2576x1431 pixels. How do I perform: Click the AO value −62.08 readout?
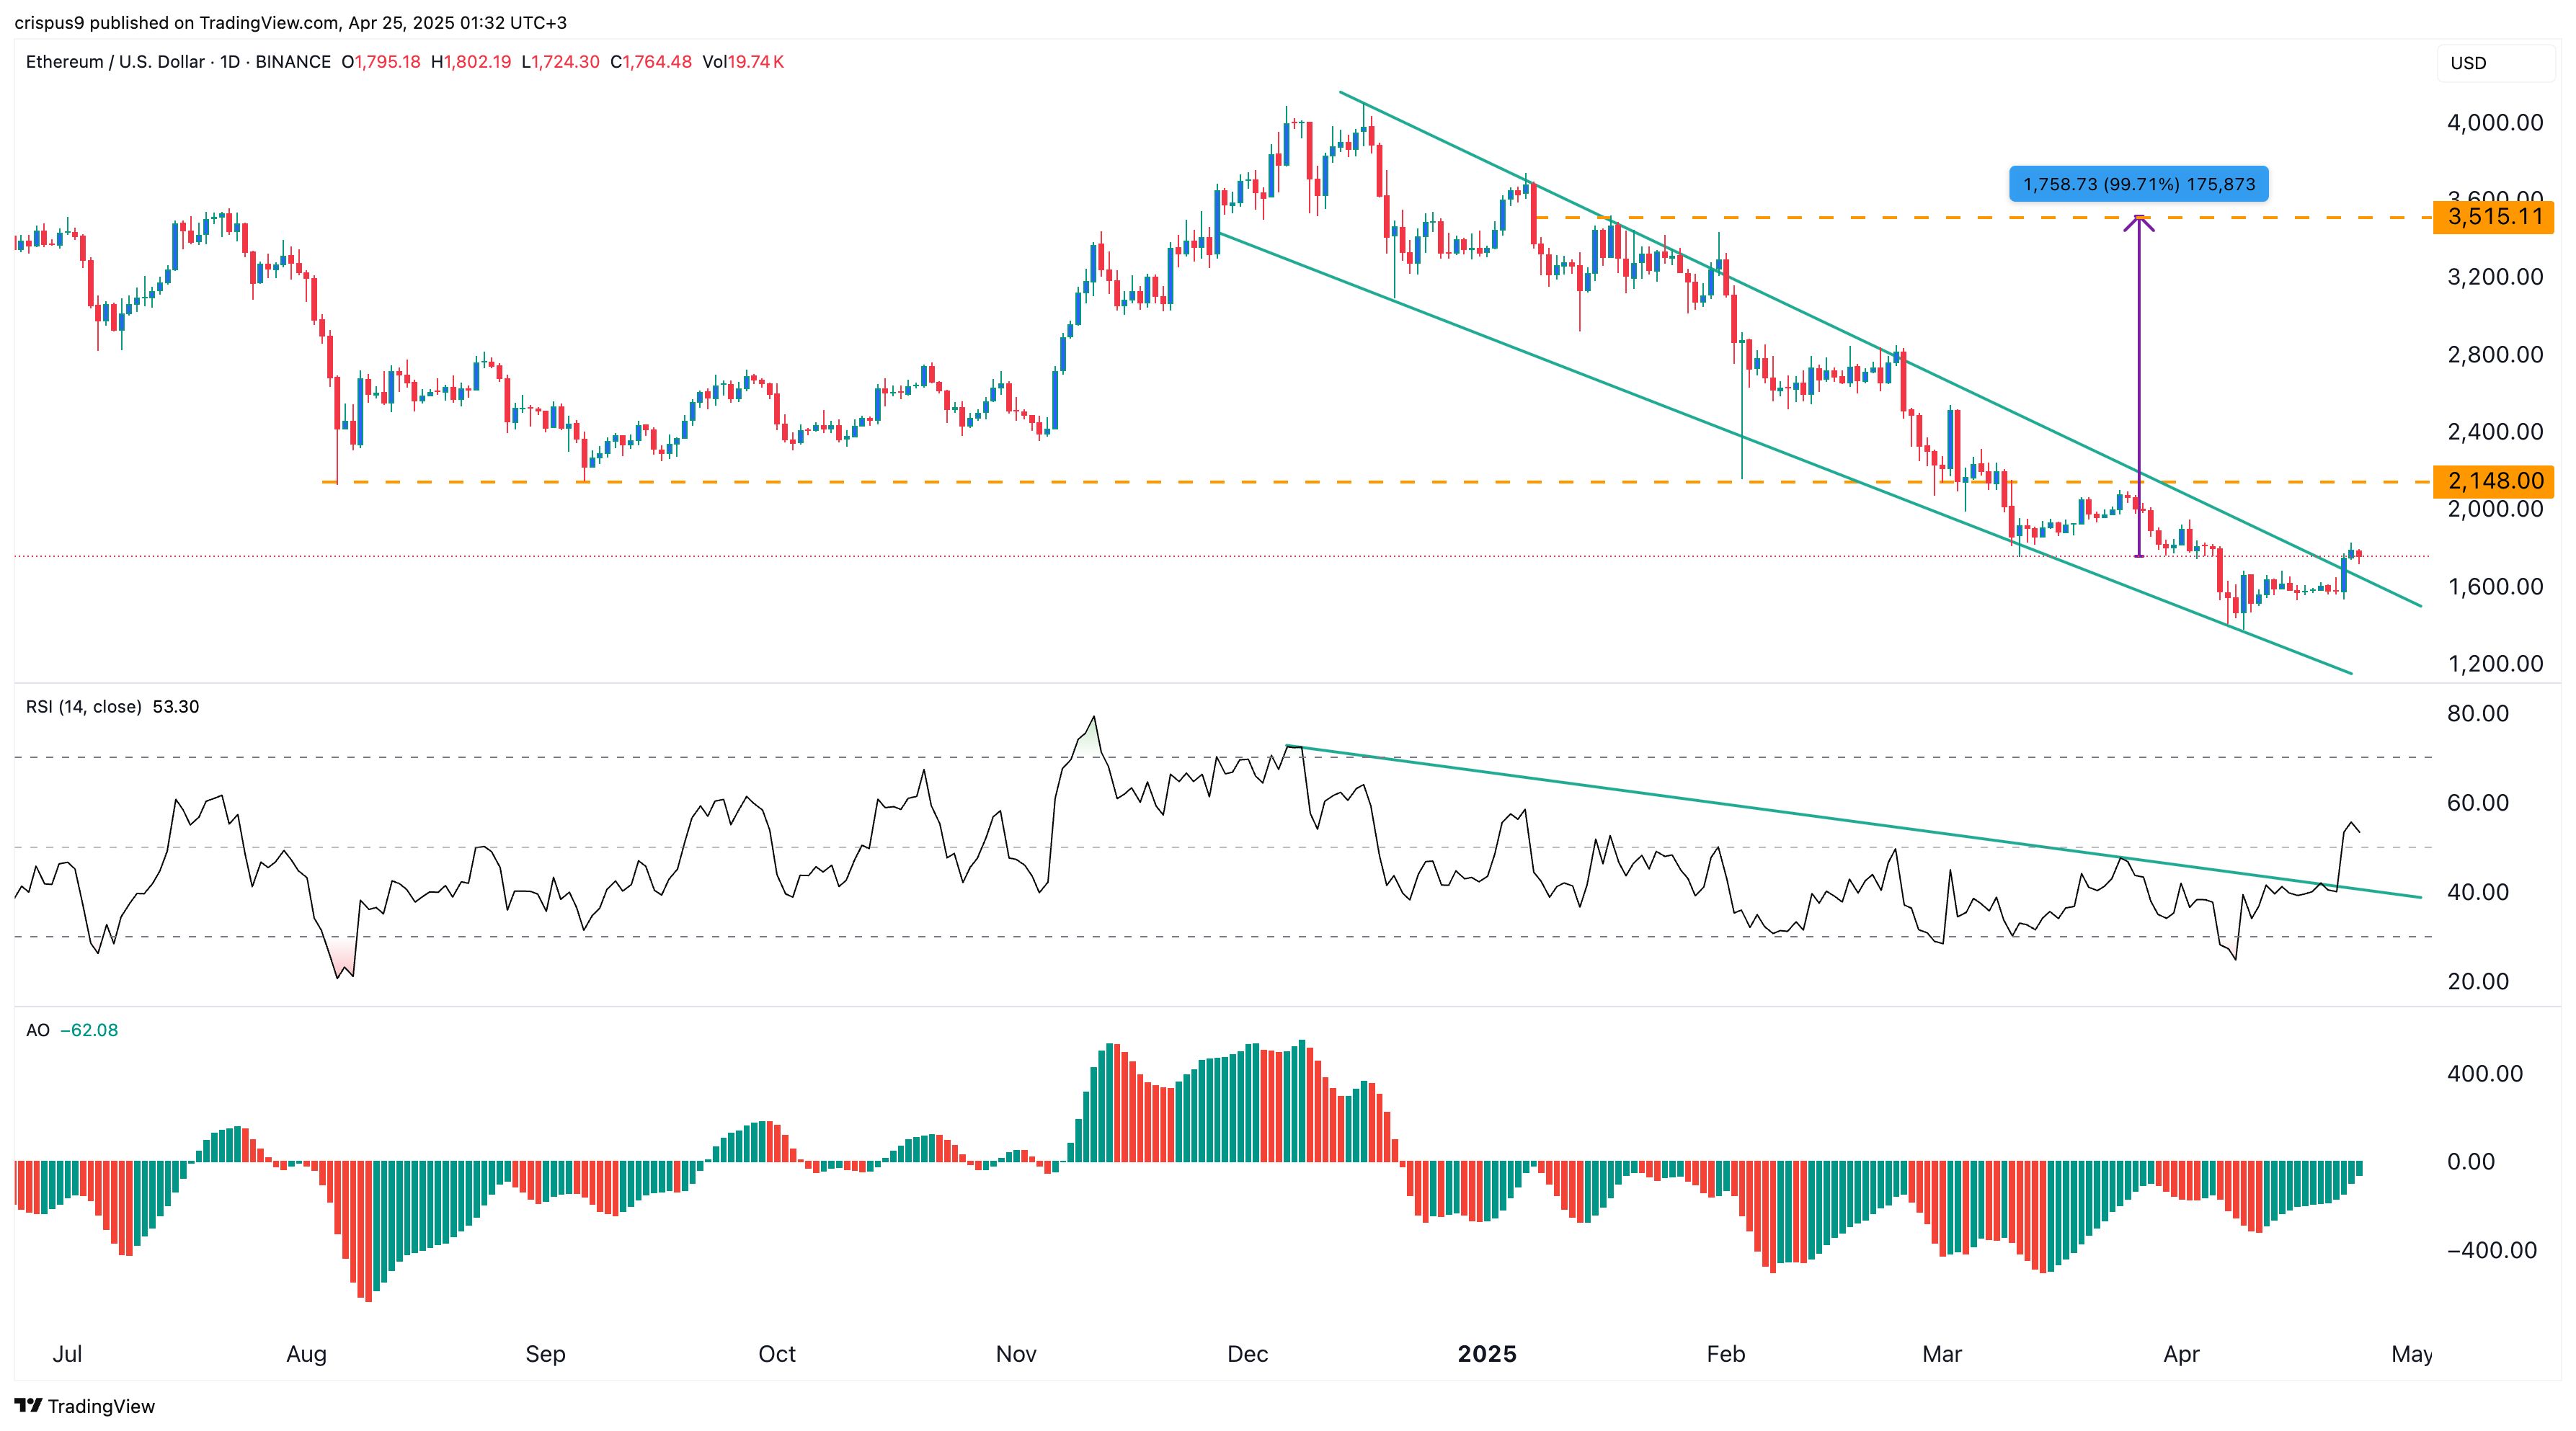(89, 1030)
